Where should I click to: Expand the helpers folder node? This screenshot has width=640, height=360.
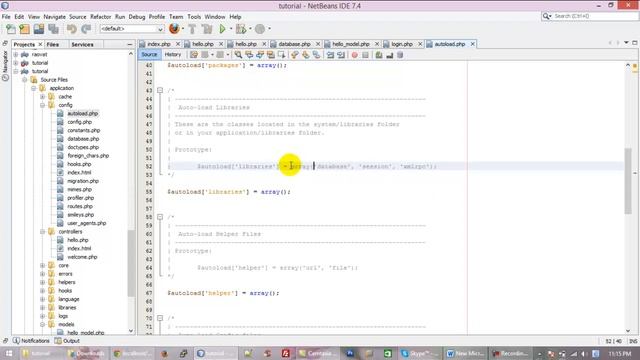pos(42,282)
